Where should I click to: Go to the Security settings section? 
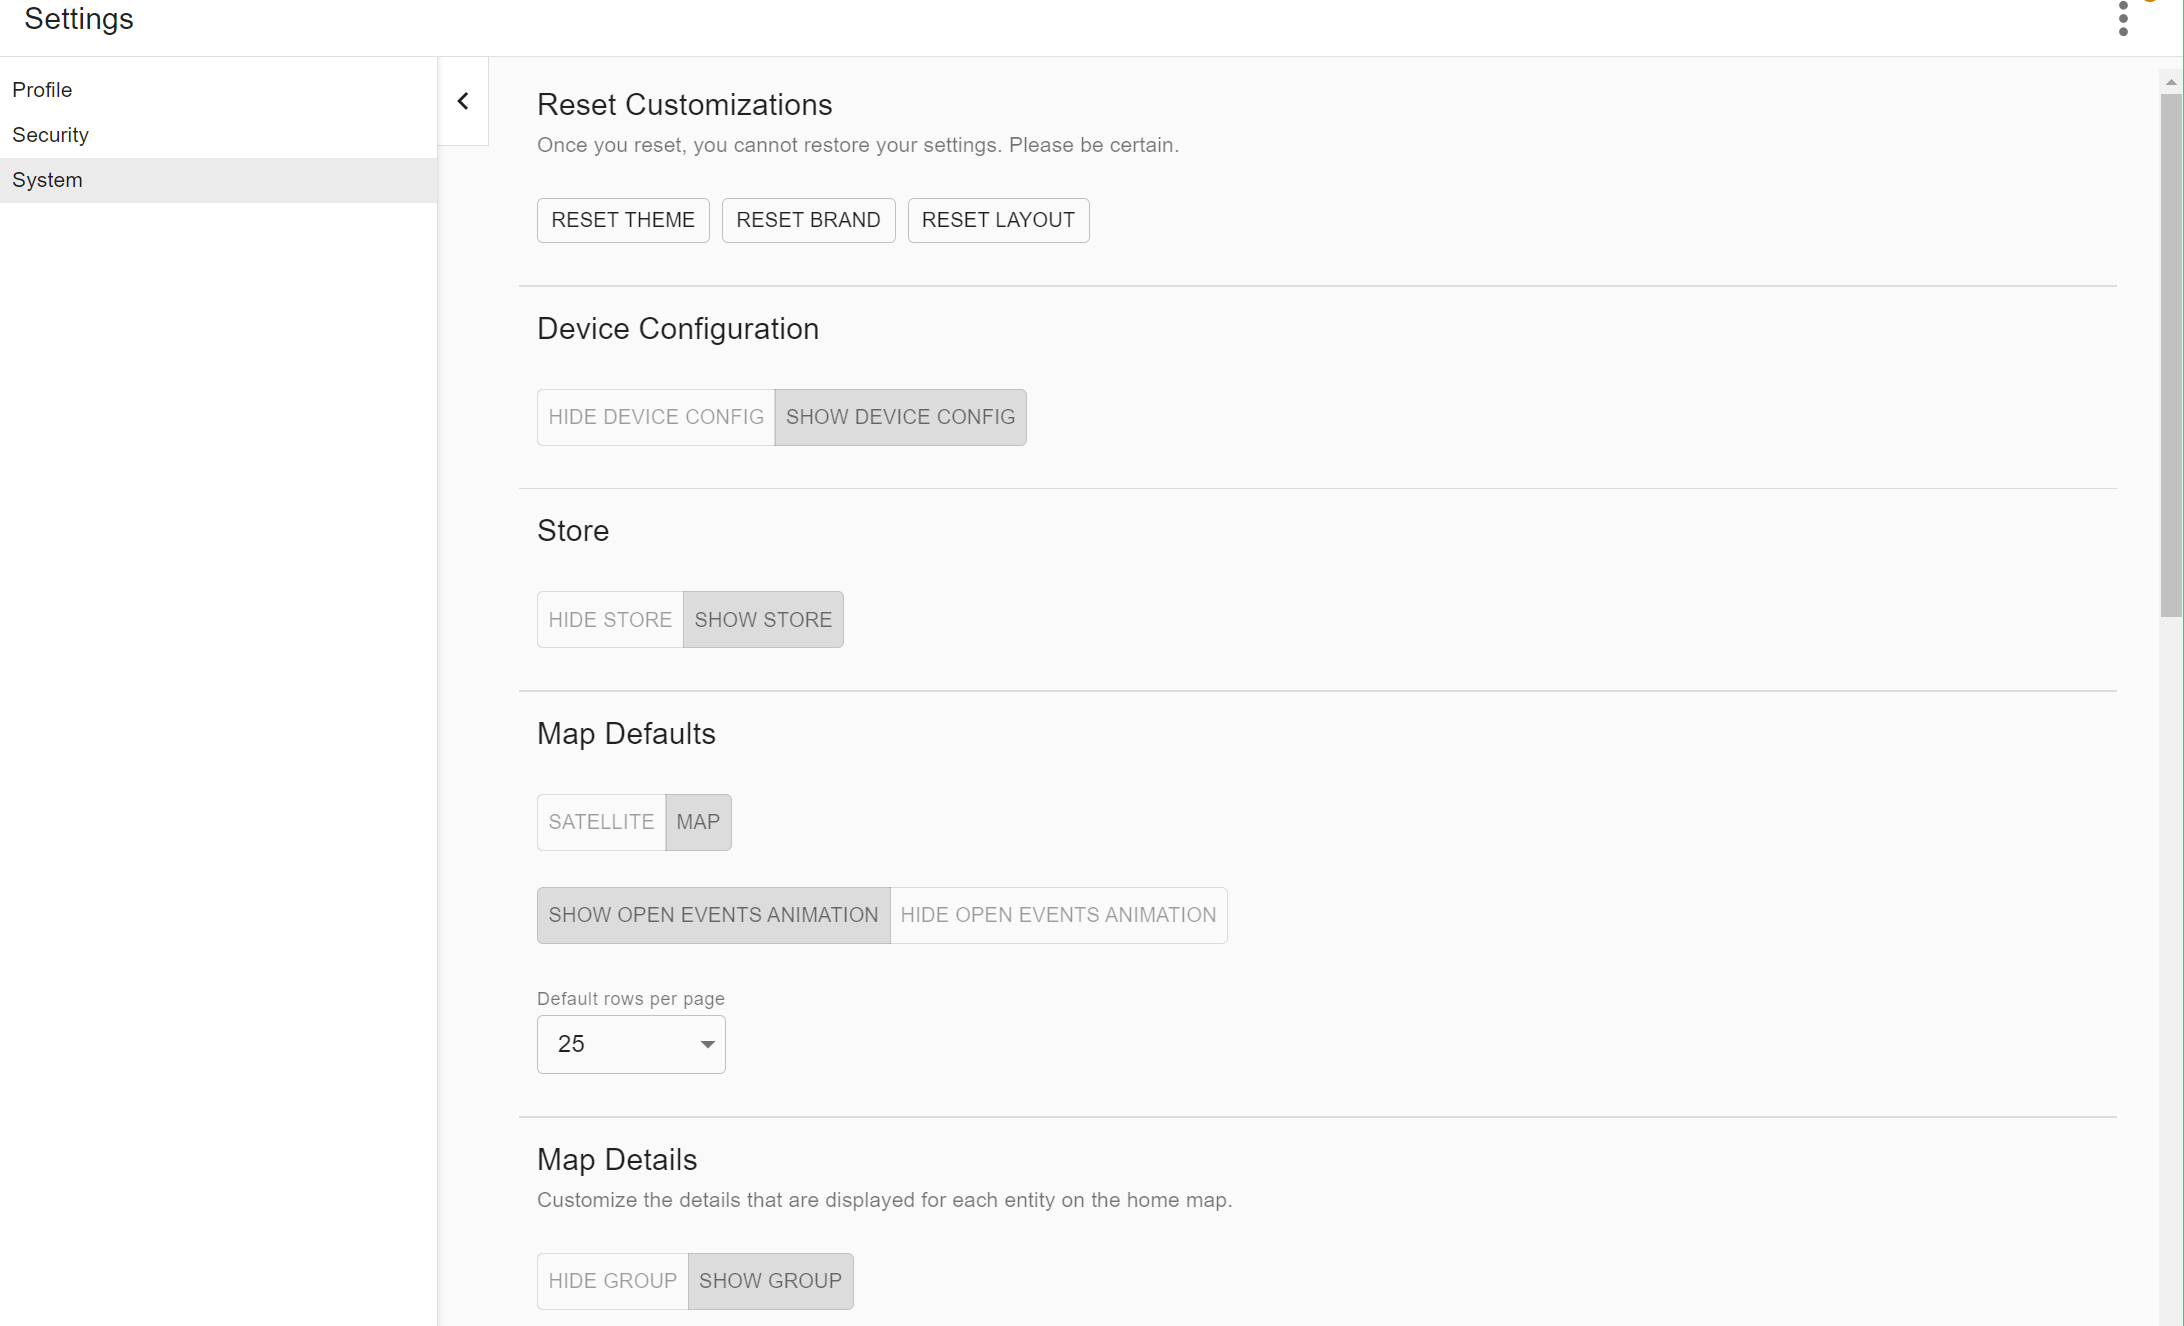point(50,135)
